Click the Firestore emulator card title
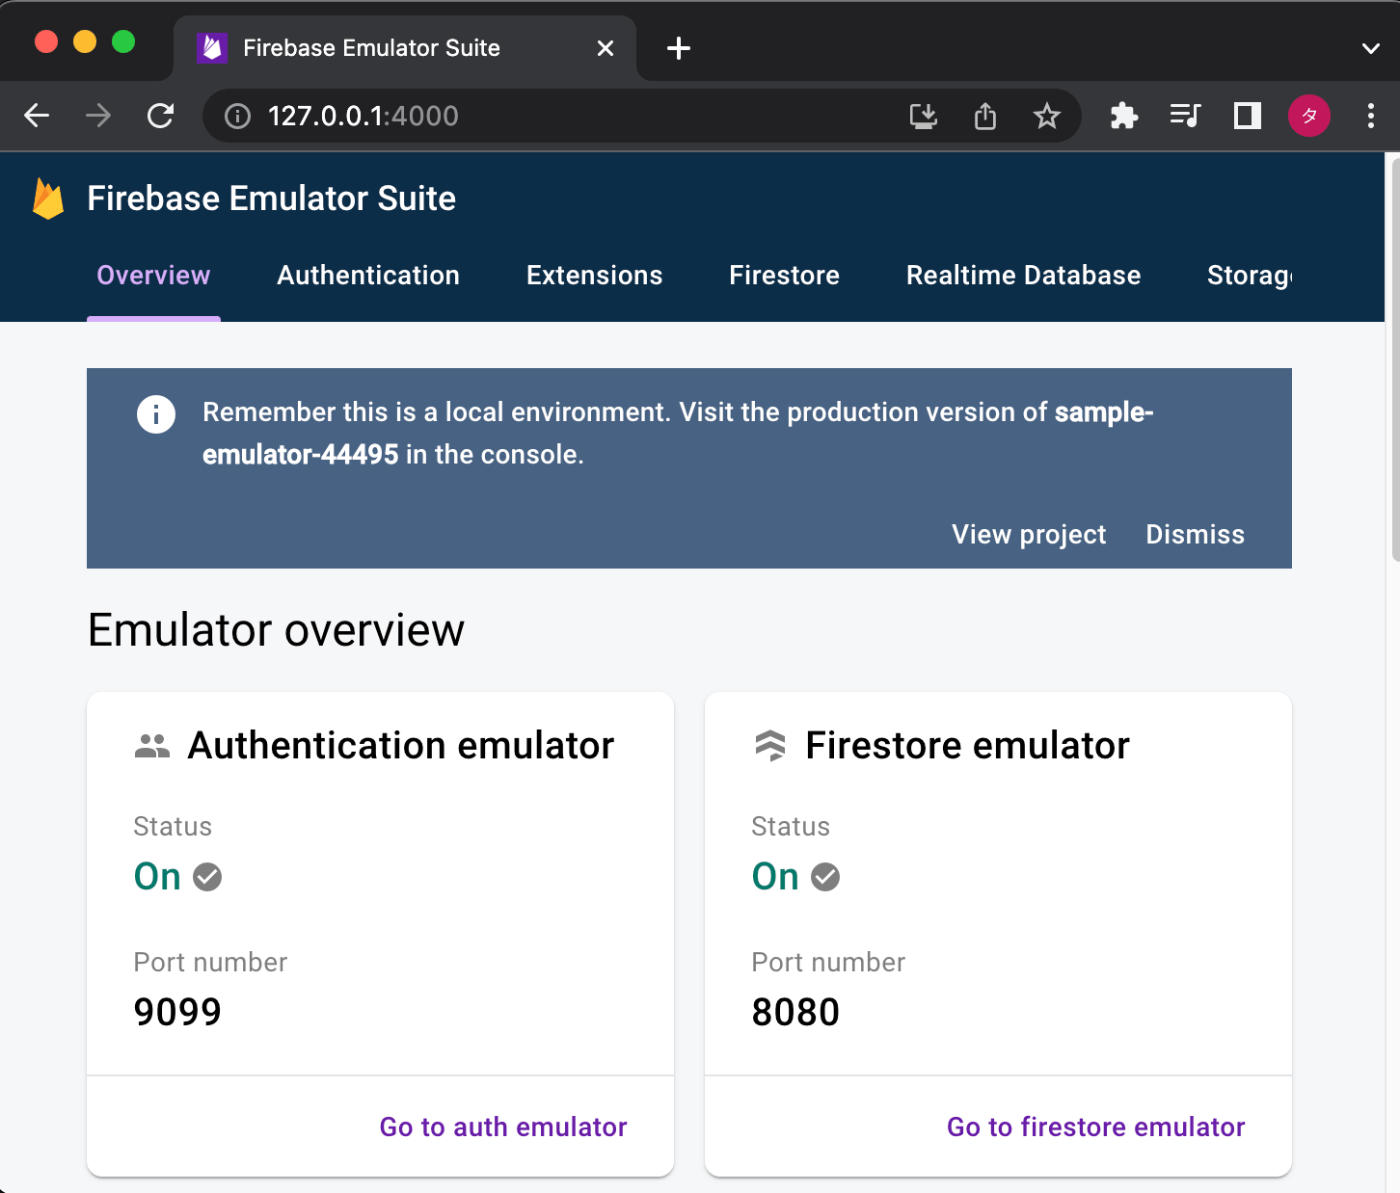This screenshot has width=1400, height=1193. pyautogui.click(x=968, y=746)
